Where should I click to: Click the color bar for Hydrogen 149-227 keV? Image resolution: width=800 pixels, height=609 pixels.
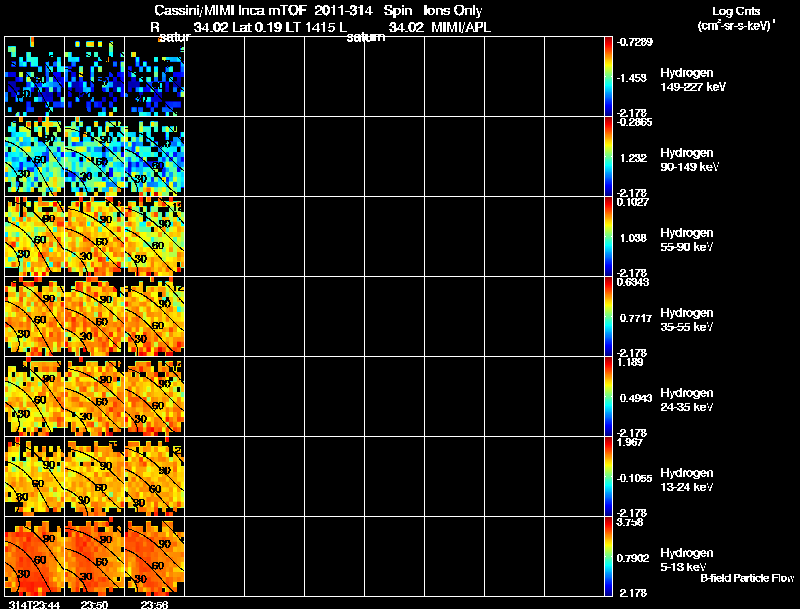[608, 77]
